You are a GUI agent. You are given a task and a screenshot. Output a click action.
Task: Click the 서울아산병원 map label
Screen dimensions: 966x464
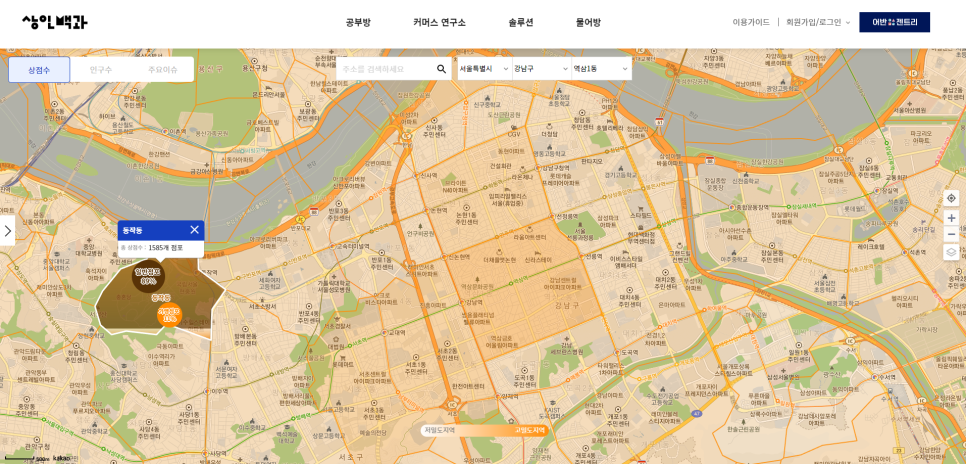coord(909,110)
